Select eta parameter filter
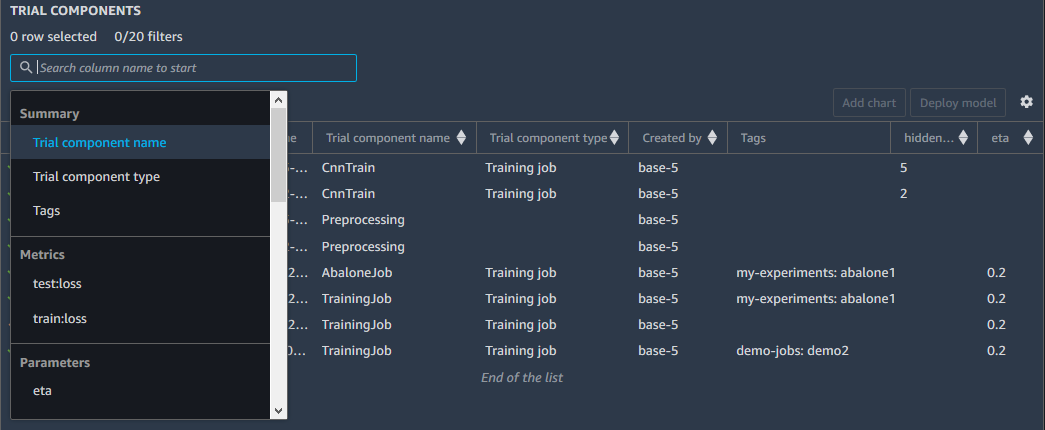Image resolution: width=1045 pixels, height=430 pixels. (42, 391)
